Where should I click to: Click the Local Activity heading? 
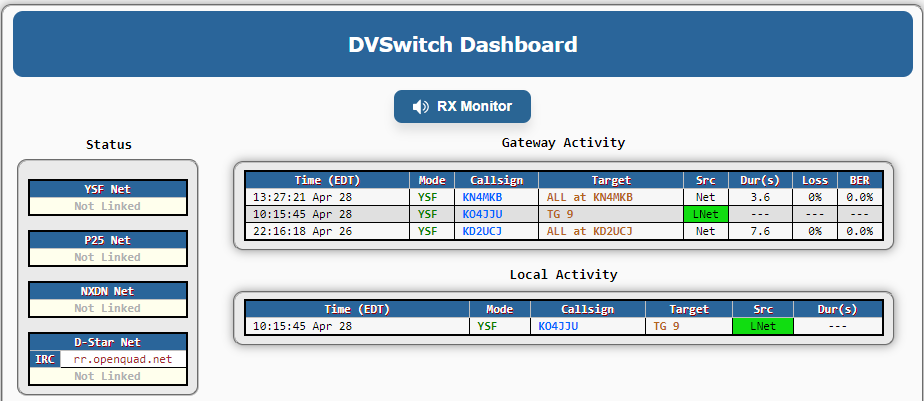click(563, 275)
